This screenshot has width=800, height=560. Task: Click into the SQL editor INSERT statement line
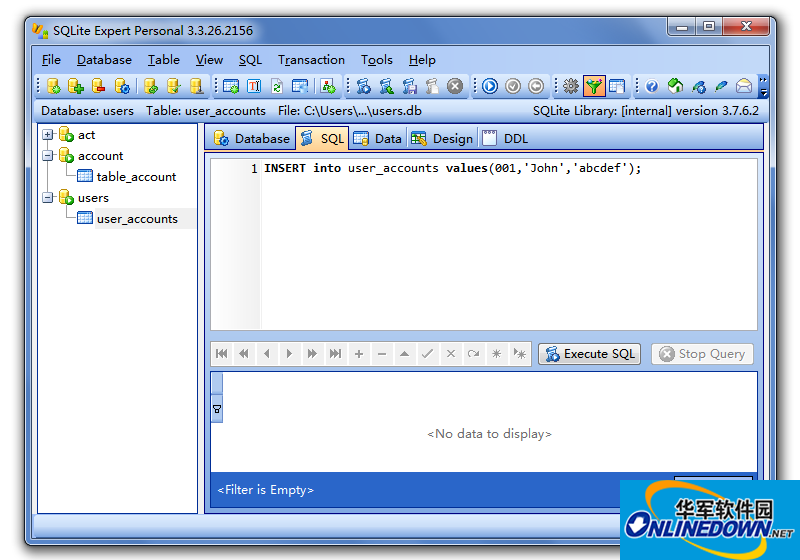click(x=452, y=168)
